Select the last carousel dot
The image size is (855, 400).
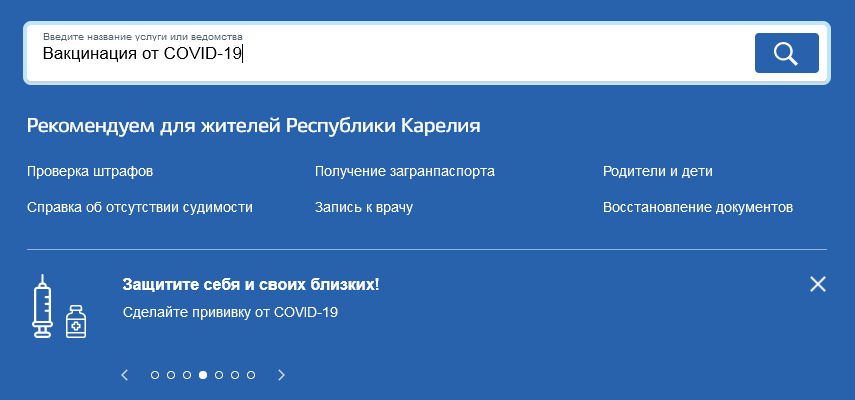pos(251,375)
